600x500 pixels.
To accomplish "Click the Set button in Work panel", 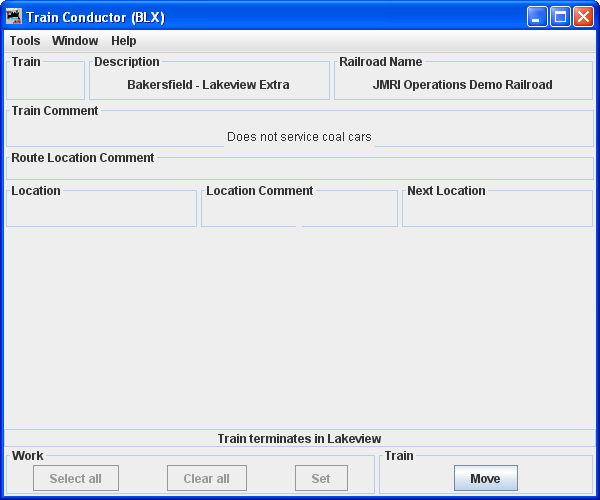I will pos(321,478).
